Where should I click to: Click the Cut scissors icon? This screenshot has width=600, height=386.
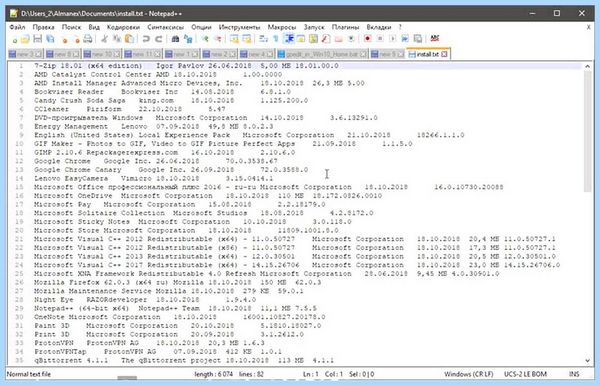pyautogui.click(x=104, y=39)
